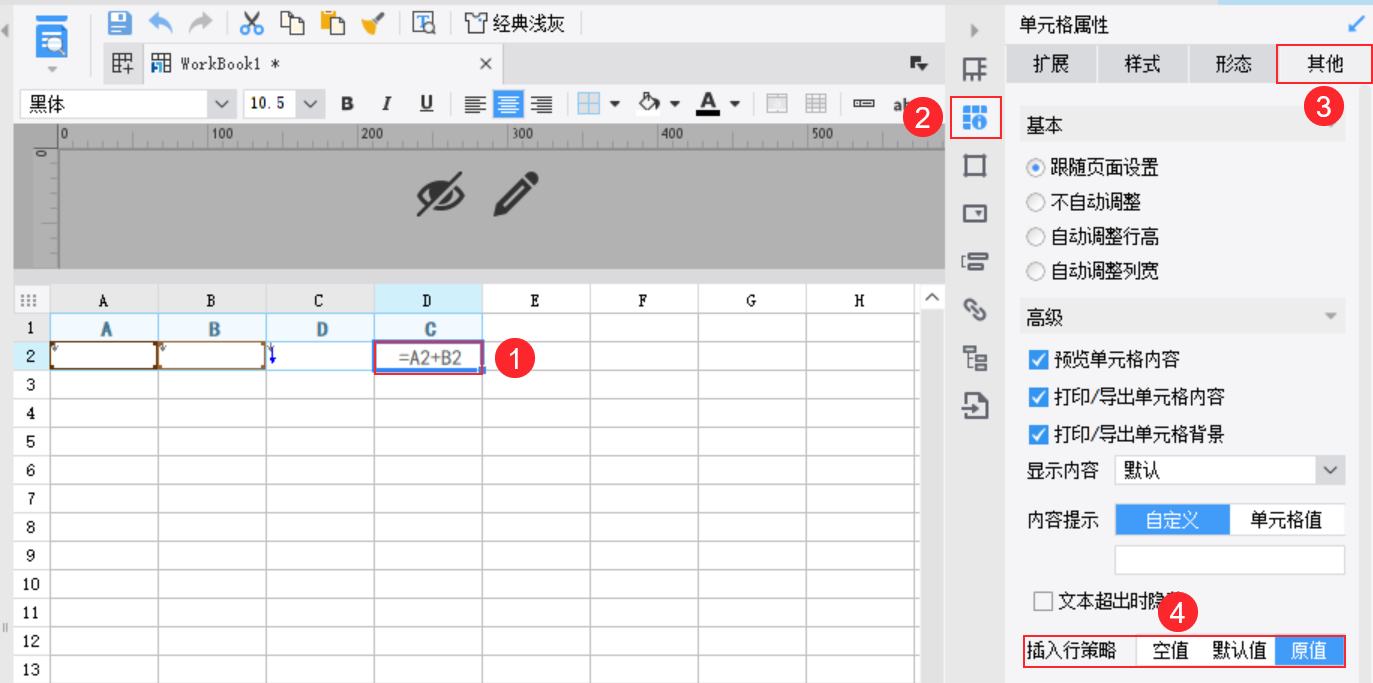The width and height of the screenshot is (1373, 683).
Task: Switch to the 其他 tab
Action: (x=1325, y=64)
